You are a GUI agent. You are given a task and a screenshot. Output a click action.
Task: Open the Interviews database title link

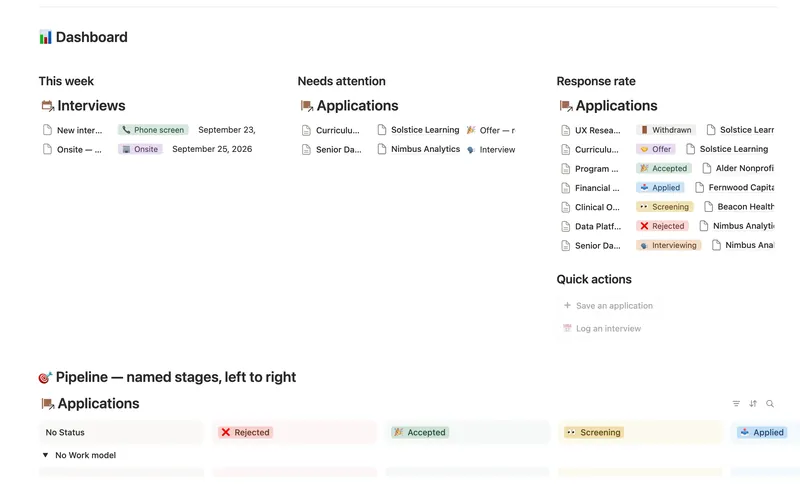[x=91, y=106]
